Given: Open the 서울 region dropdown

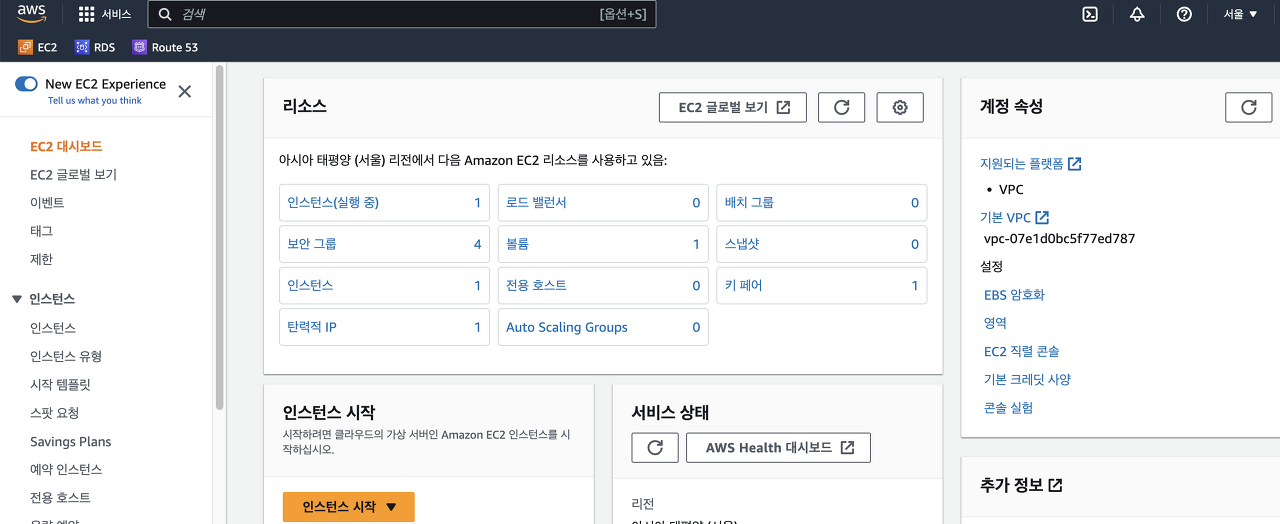Looking at the screenshot, I should [x=1241, y=14].
